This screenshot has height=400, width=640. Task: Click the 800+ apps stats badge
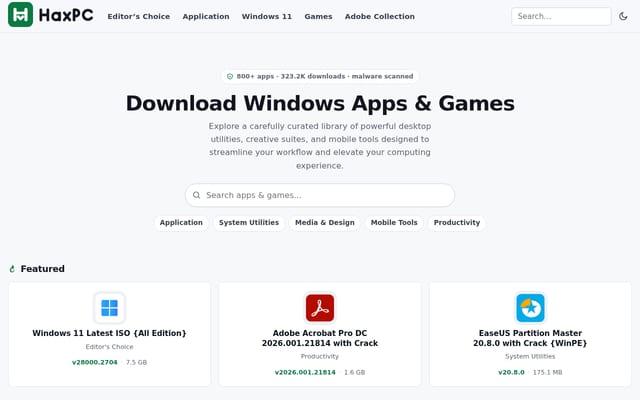click(320, 76)
